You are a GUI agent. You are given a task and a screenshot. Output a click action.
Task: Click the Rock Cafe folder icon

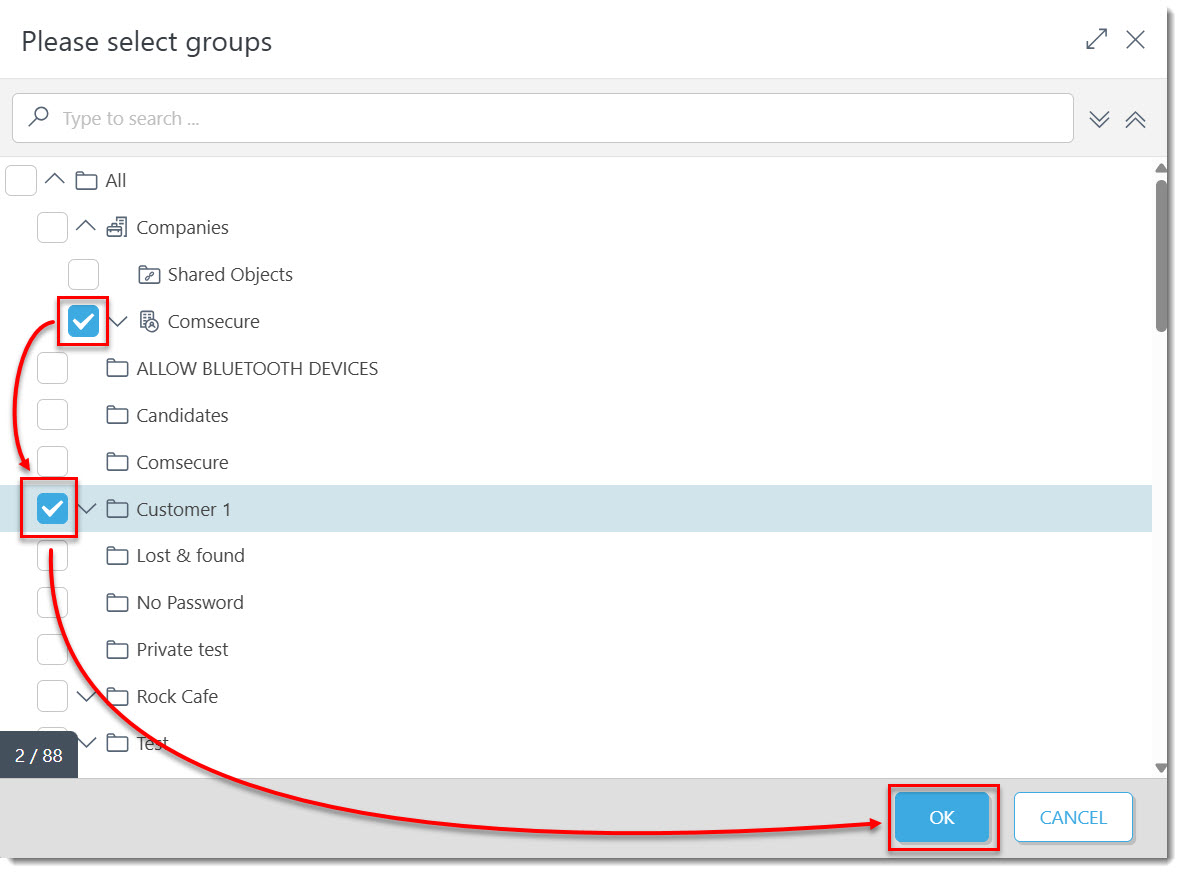[x=117, y=697]
